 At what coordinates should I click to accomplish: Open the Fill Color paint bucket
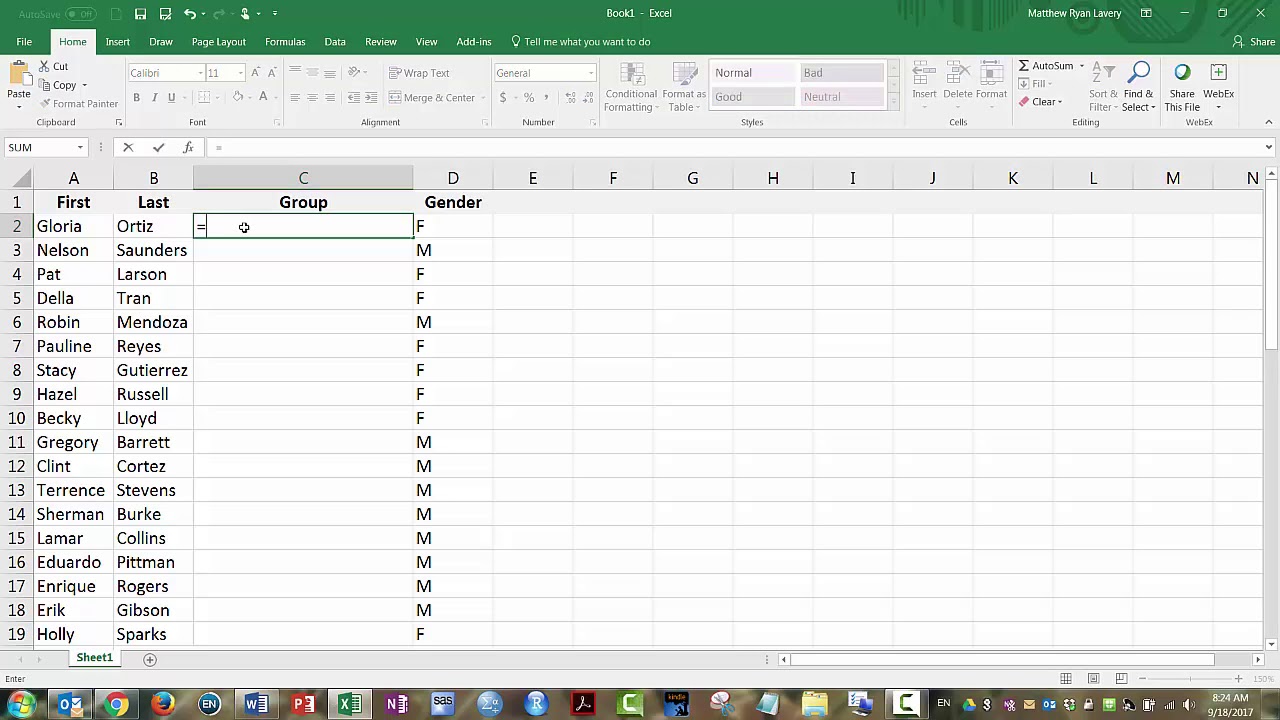click(238, 97)
